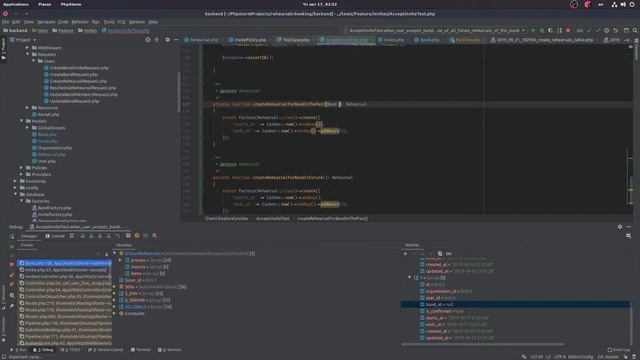
Task: Open the TODO tool window button
Action: point(71,350)
